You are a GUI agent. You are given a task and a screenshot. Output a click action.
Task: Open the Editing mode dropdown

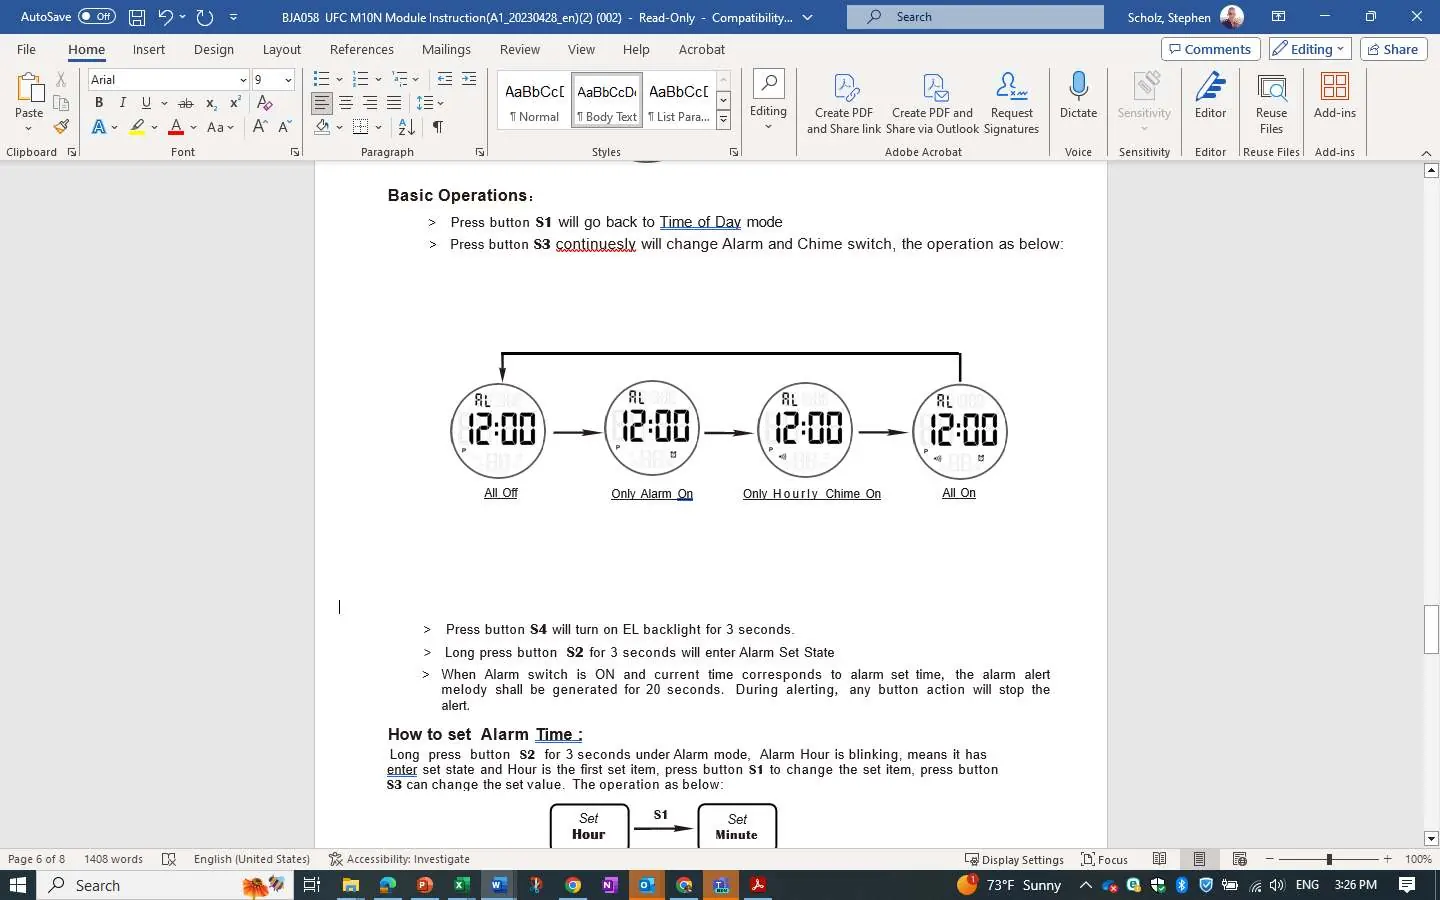click(x=1311, y=49)
